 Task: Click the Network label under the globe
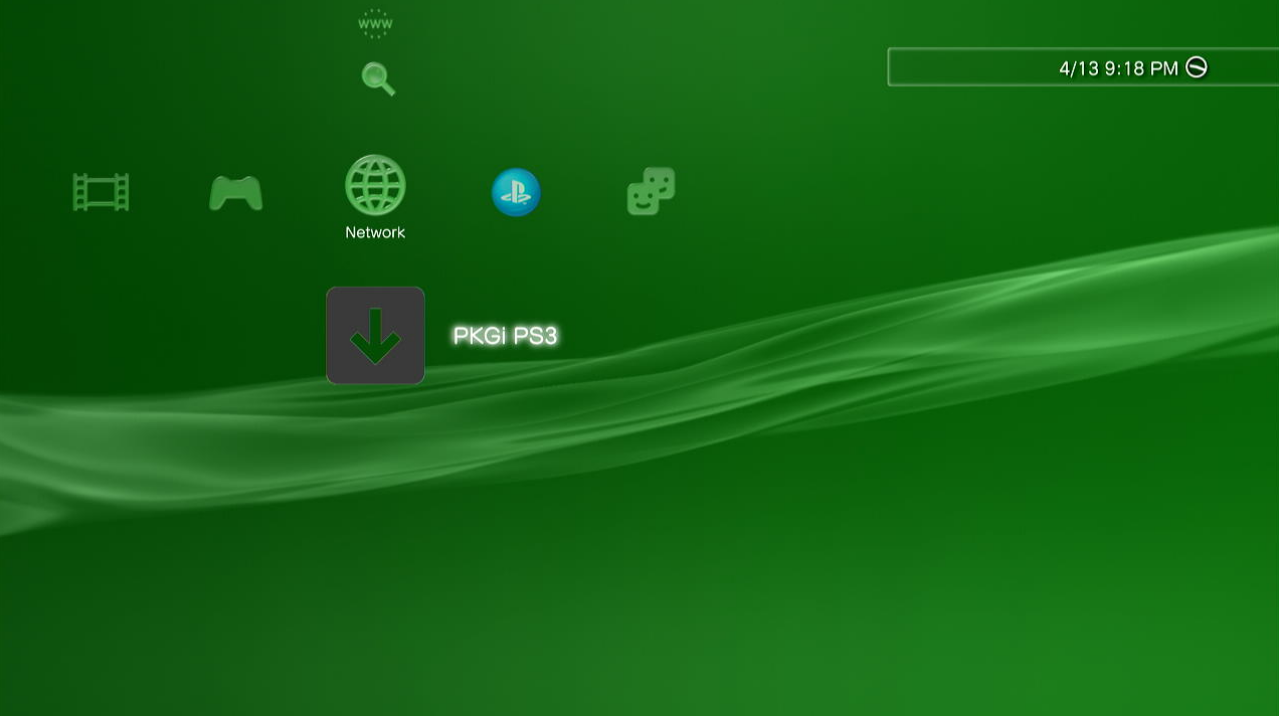click(x=375, y=232)
